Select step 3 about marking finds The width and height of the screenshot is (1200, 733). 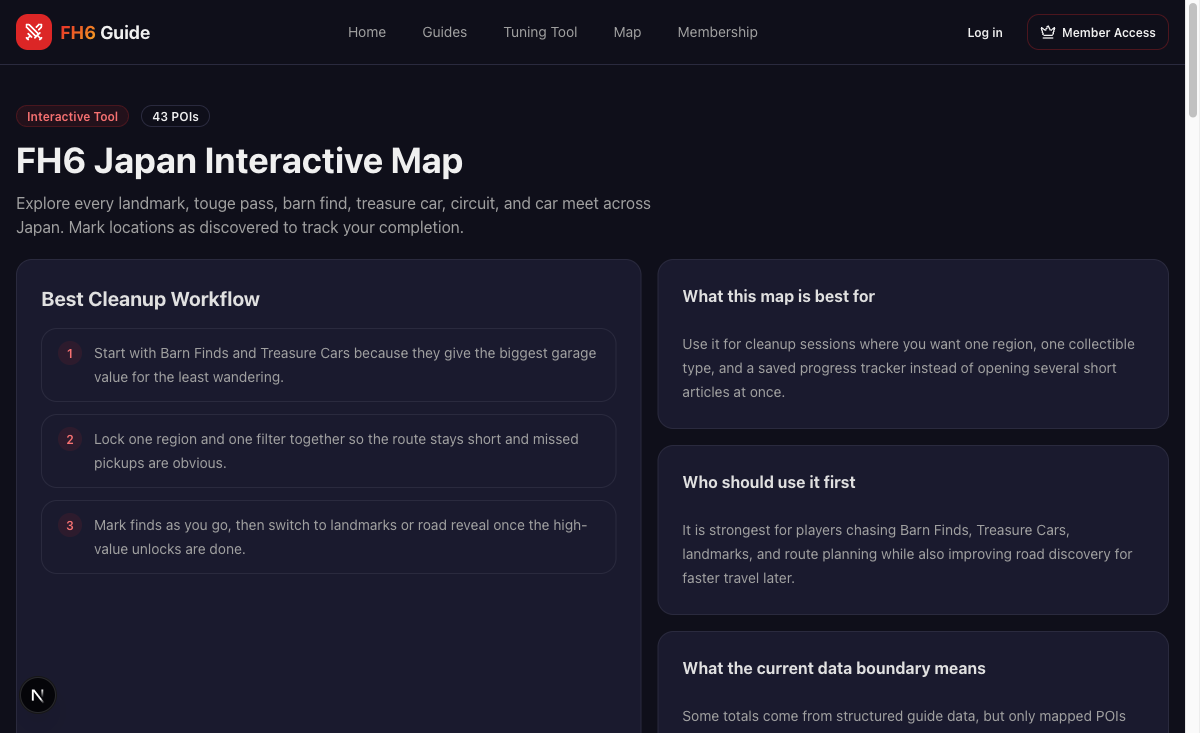pyautogui.click(x=328, y=537)
